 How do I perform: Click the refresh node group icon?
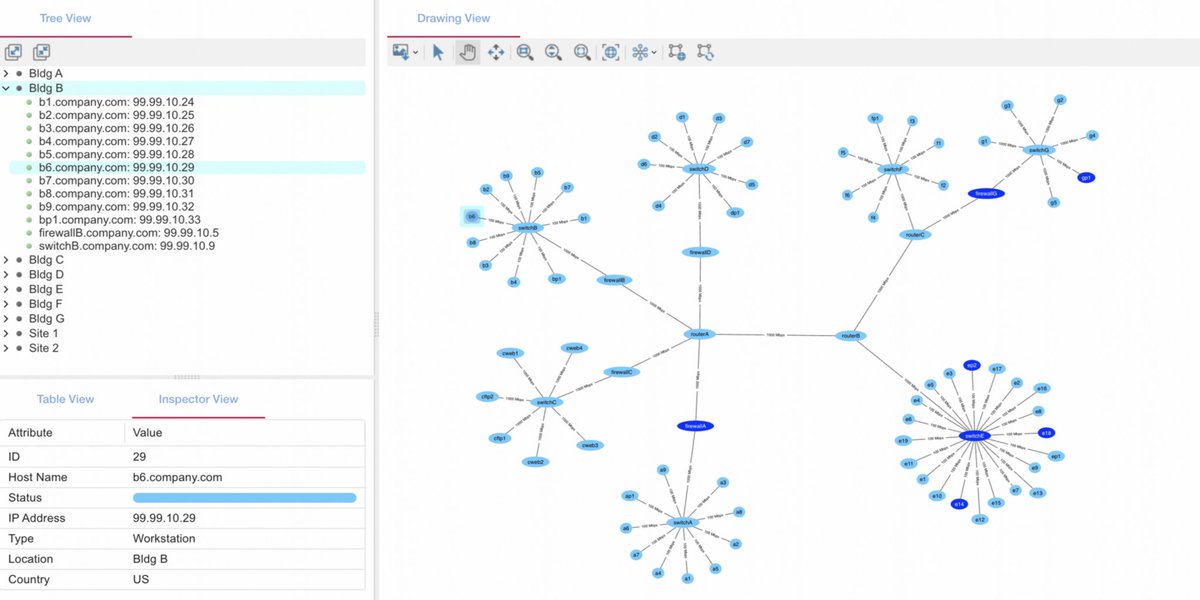[706, 52]
